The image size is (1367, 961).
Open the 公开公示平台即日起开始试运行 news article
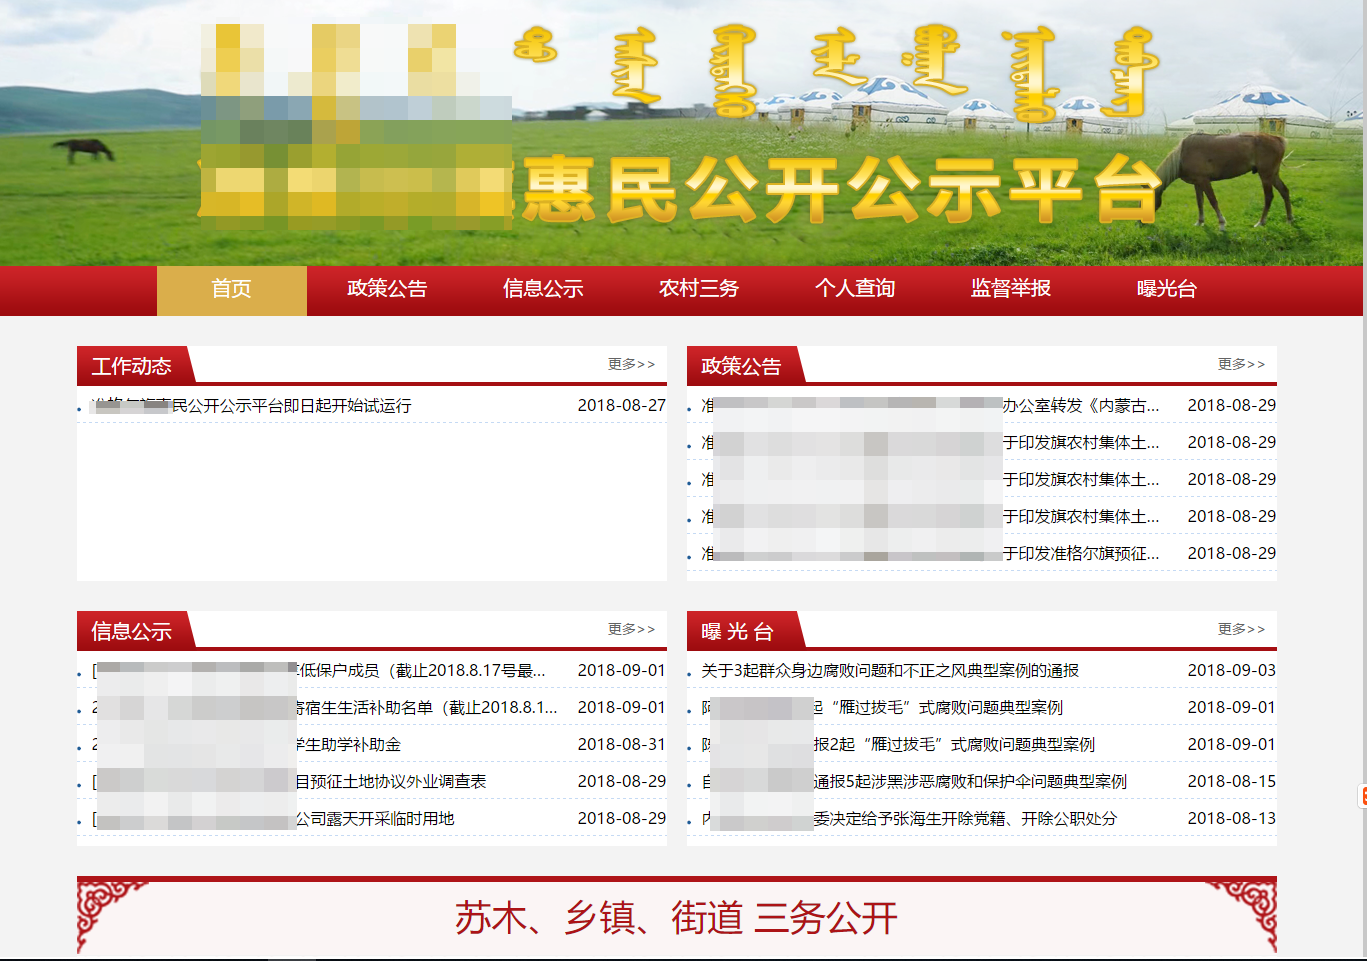pos(290,406)
